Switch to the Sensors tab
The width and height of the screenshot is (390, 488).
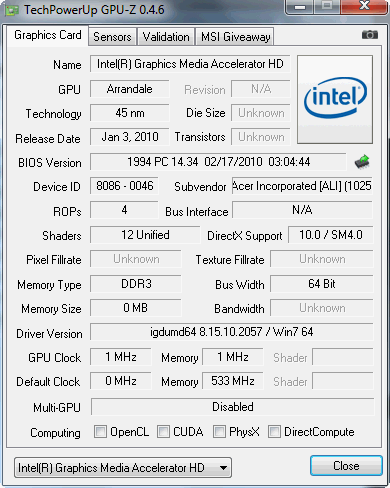pos(112,37)
